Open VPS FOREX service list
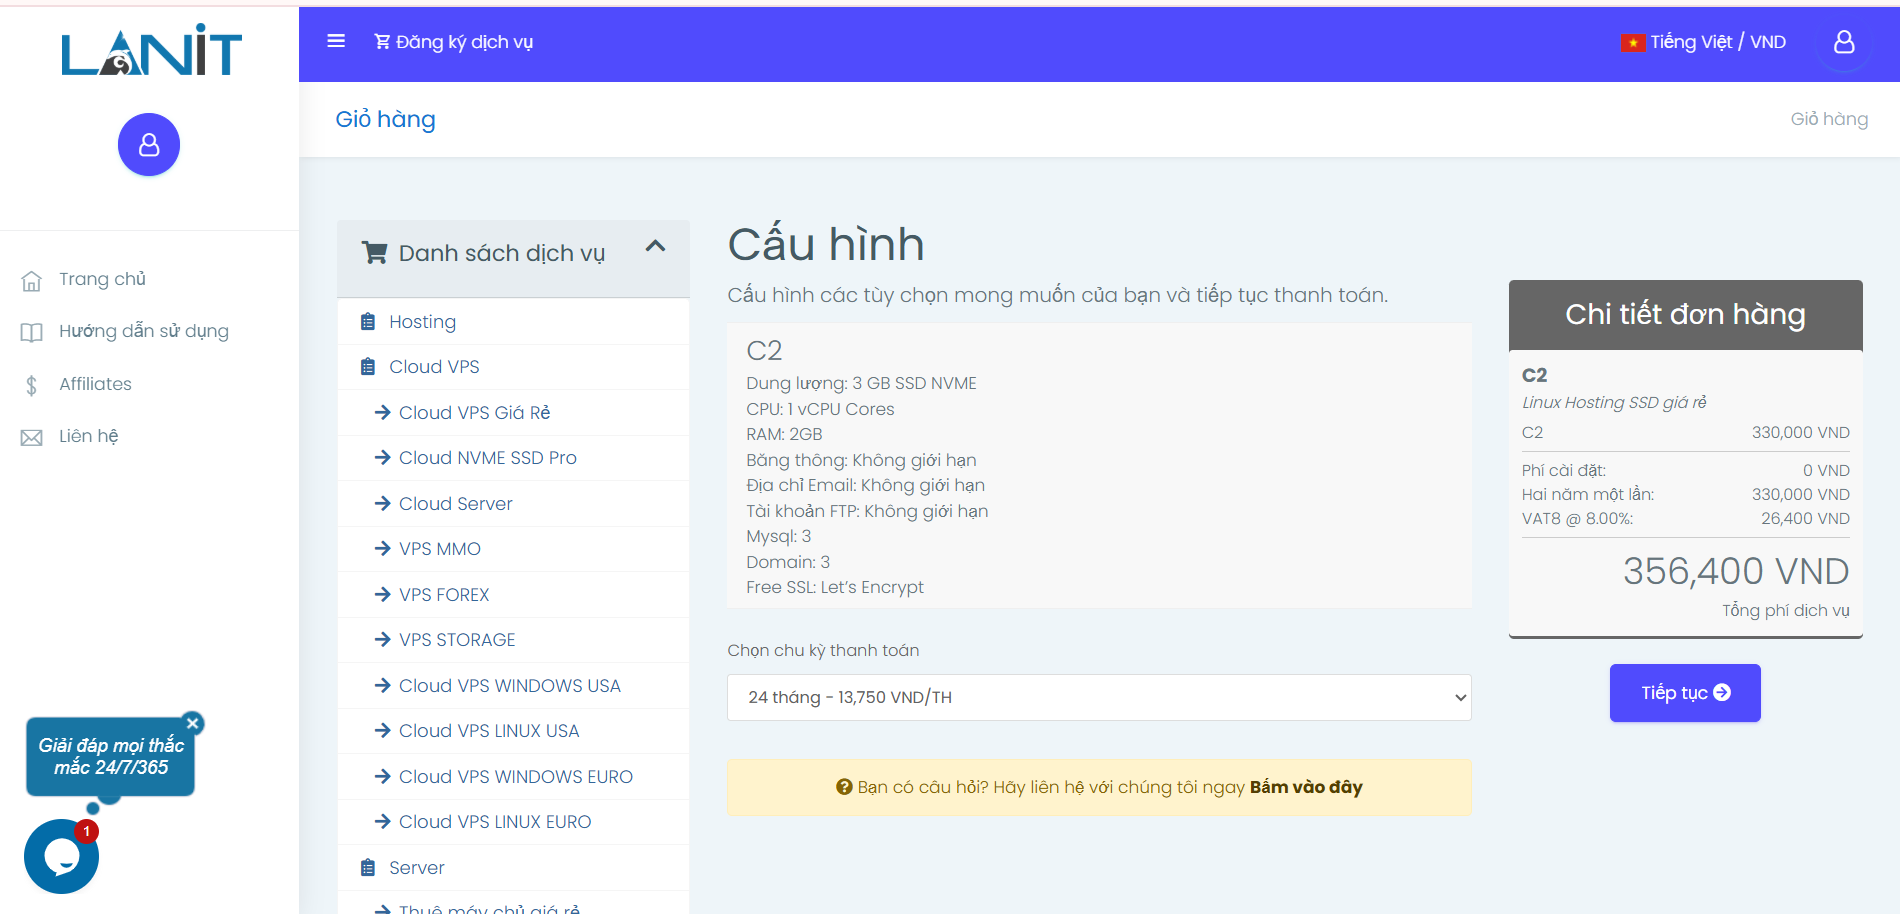Screen dimensions: 1900x914 point(444,595)
